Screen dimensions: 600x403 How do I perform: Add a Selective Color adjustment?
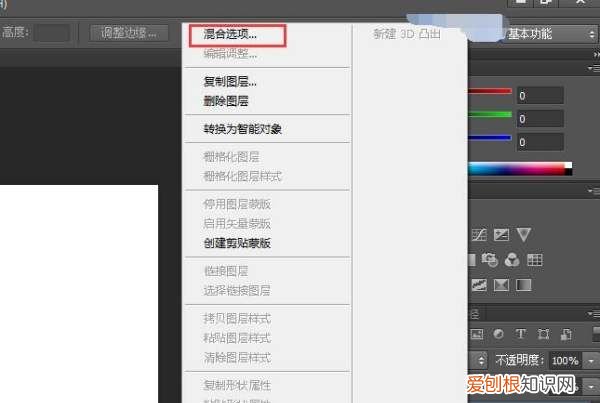pyautogui.click(x=501, y=285)
